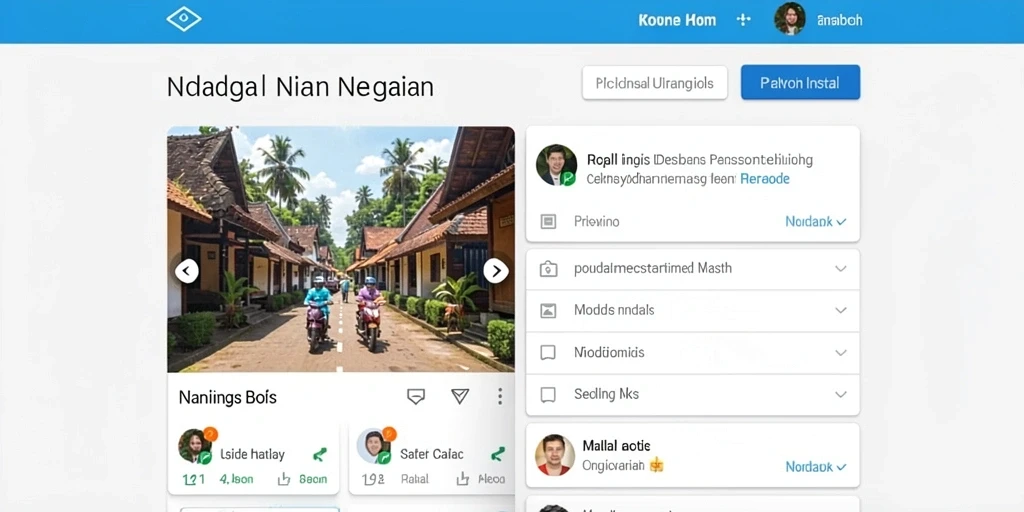Click the green share arrow on Lside hatlay card

click(319, 454)
